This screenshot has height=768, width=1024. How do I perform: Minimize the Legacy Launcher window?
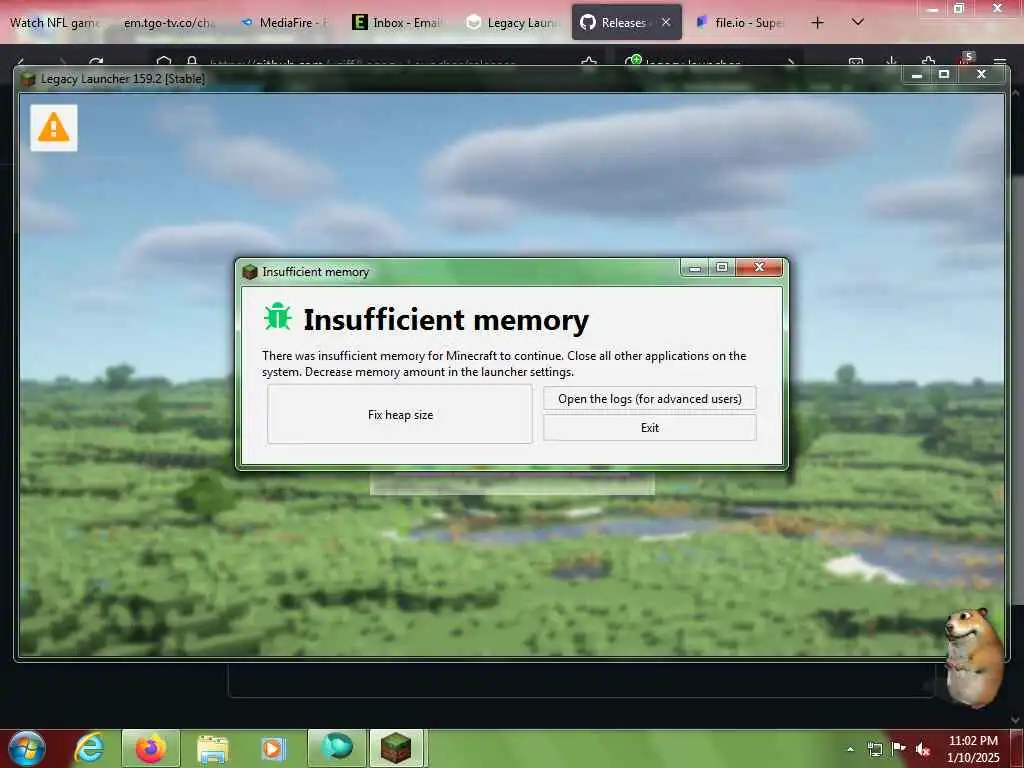917,74
